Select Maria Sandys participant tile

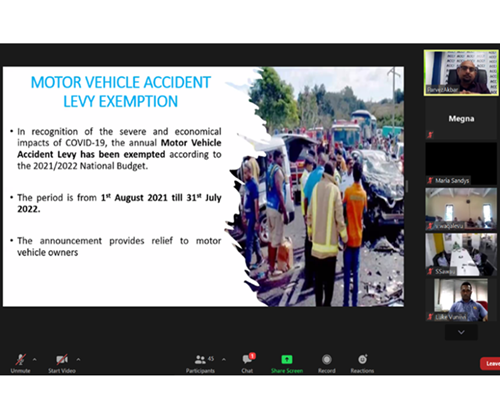tap(461, 163)
